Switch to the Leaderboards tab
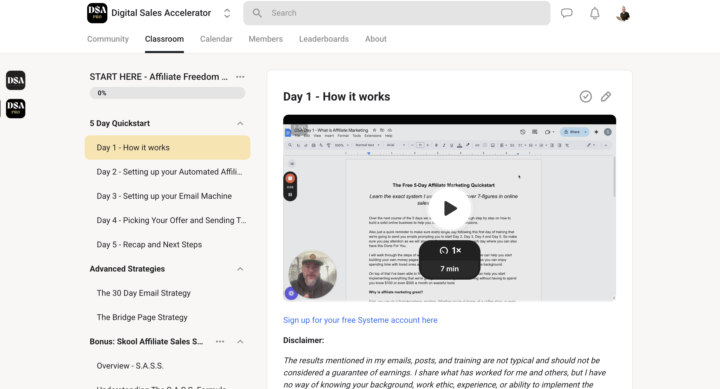This screenshot has width=720, height=389. 324,39
